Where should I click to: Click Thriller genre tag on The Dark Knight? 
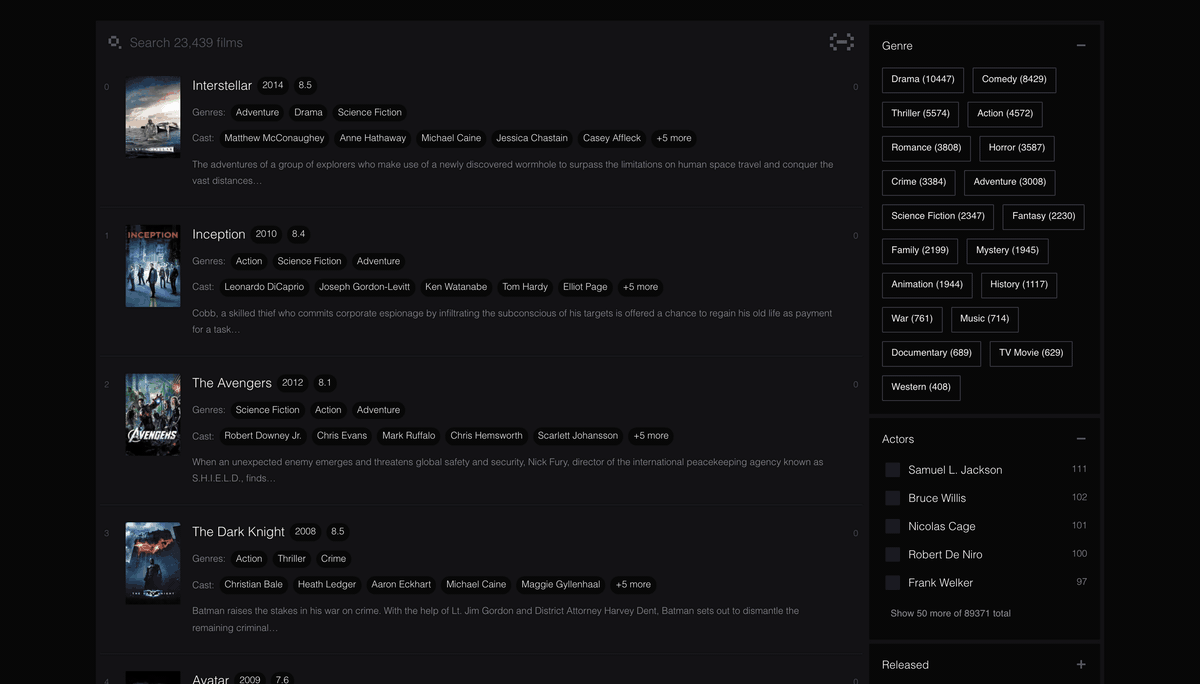tap(292, 559)
